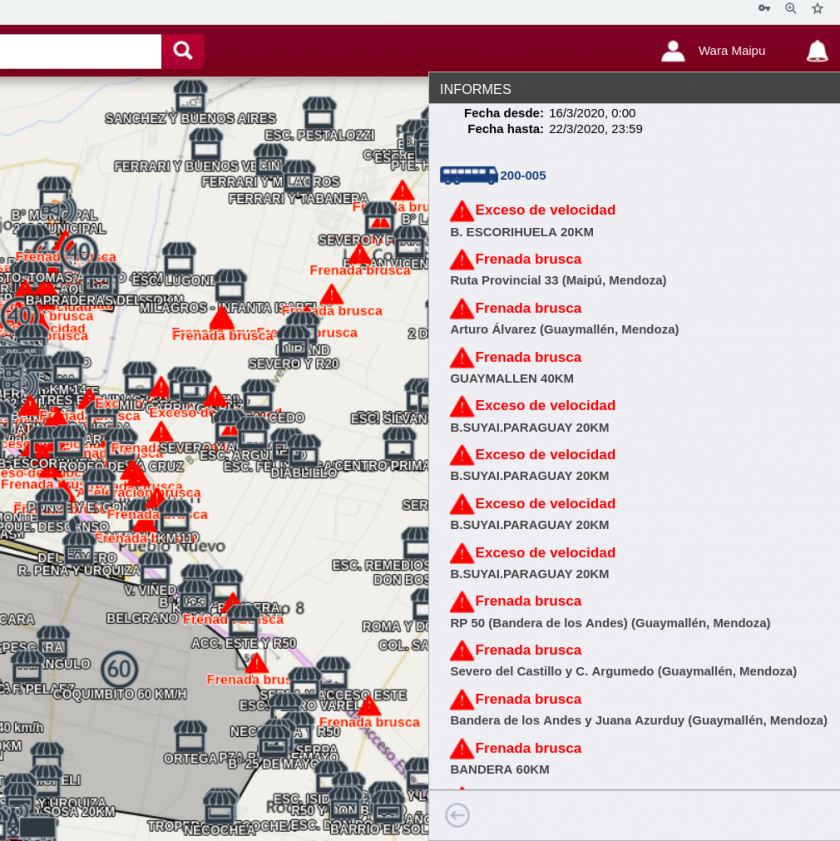Click the 200-005 vehicle link

[x=523, y=176]
